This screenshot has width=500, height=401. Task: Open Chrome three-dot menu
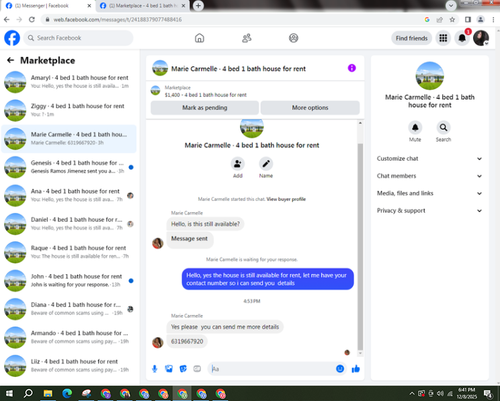click(x=493, y=20)
